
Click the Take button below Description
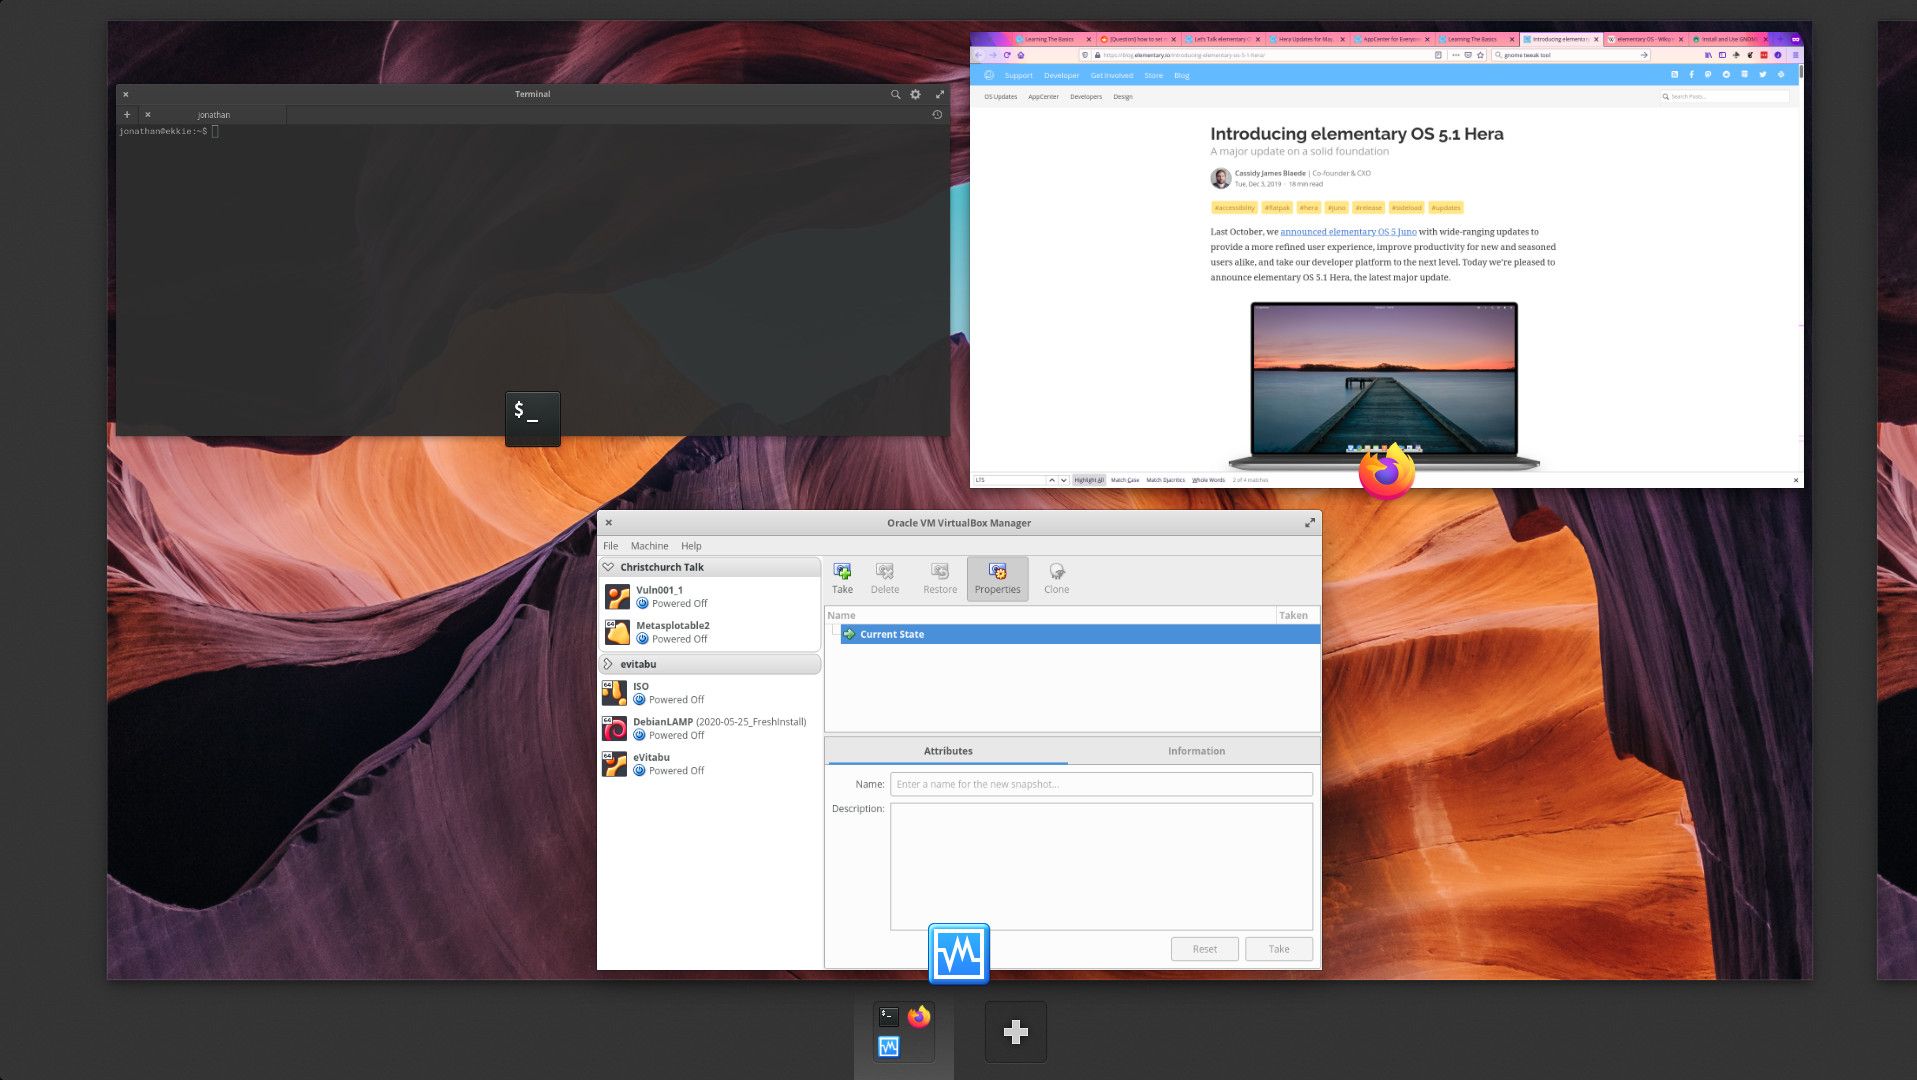1278,949
